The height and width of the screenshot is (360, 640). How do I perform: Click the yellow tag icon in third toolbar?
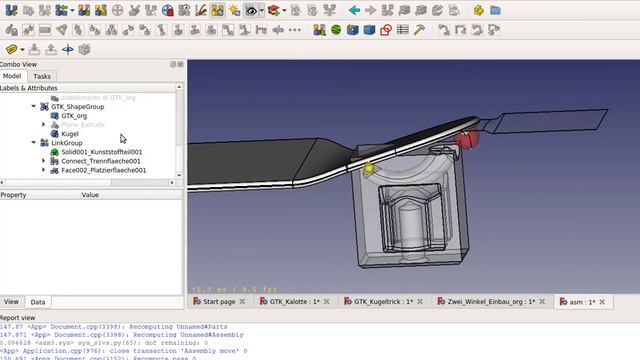click(11, 49)
